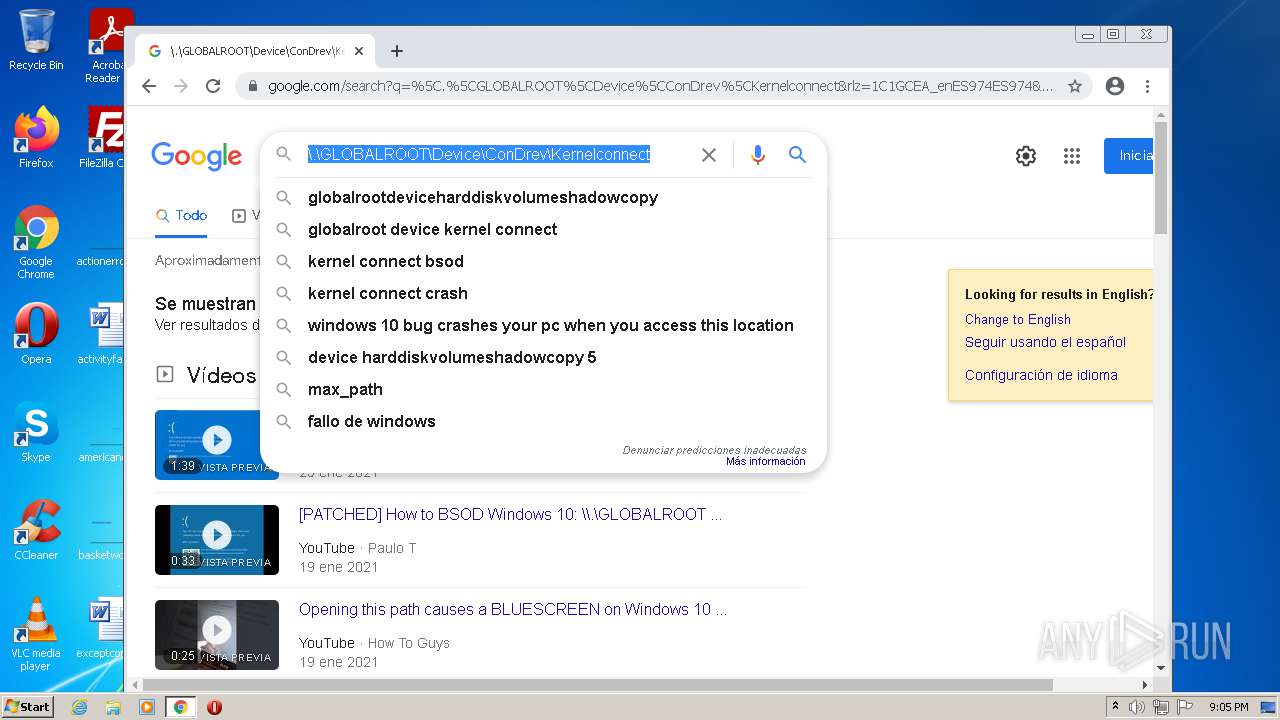Close the GLOBALROOT search tab
Viewport: 1280px width, 720px height.
point(360,51)
